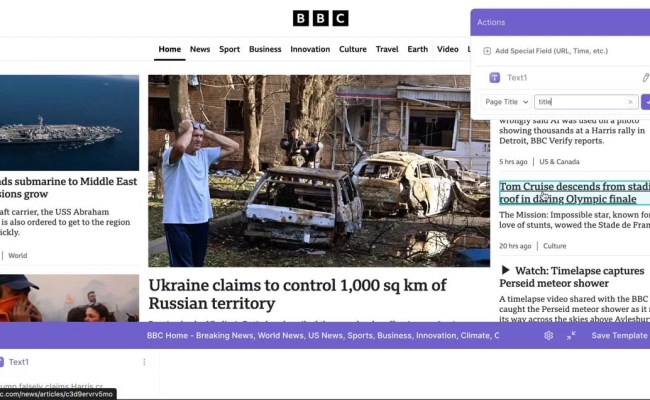The height and width of the screenshot is (400, 650).
Task: Click the Culture tag under Tom Cruise story
Action: [x=555, y=246]
